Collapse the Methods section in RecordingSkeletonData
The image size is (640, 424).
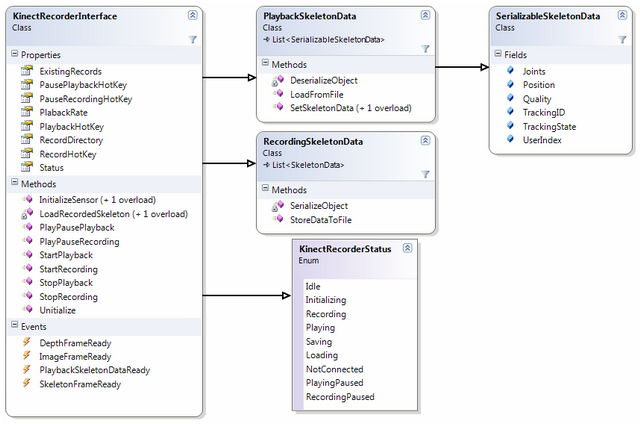(x=265, y=188)
